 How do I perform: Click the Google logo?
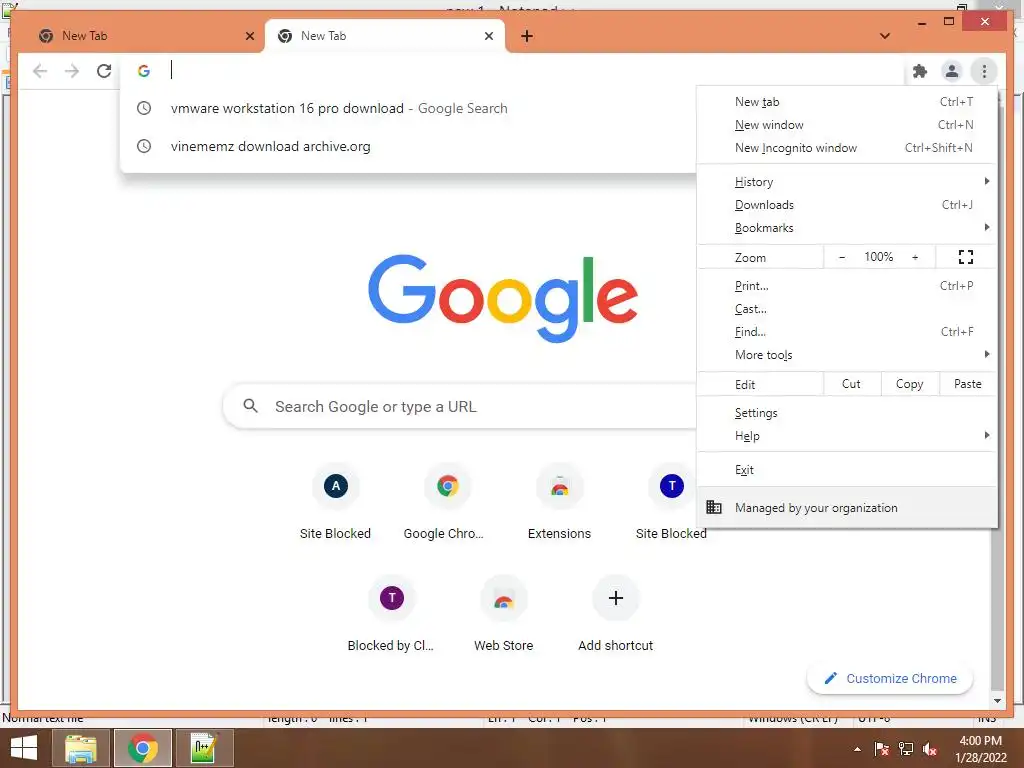(503, 298)
